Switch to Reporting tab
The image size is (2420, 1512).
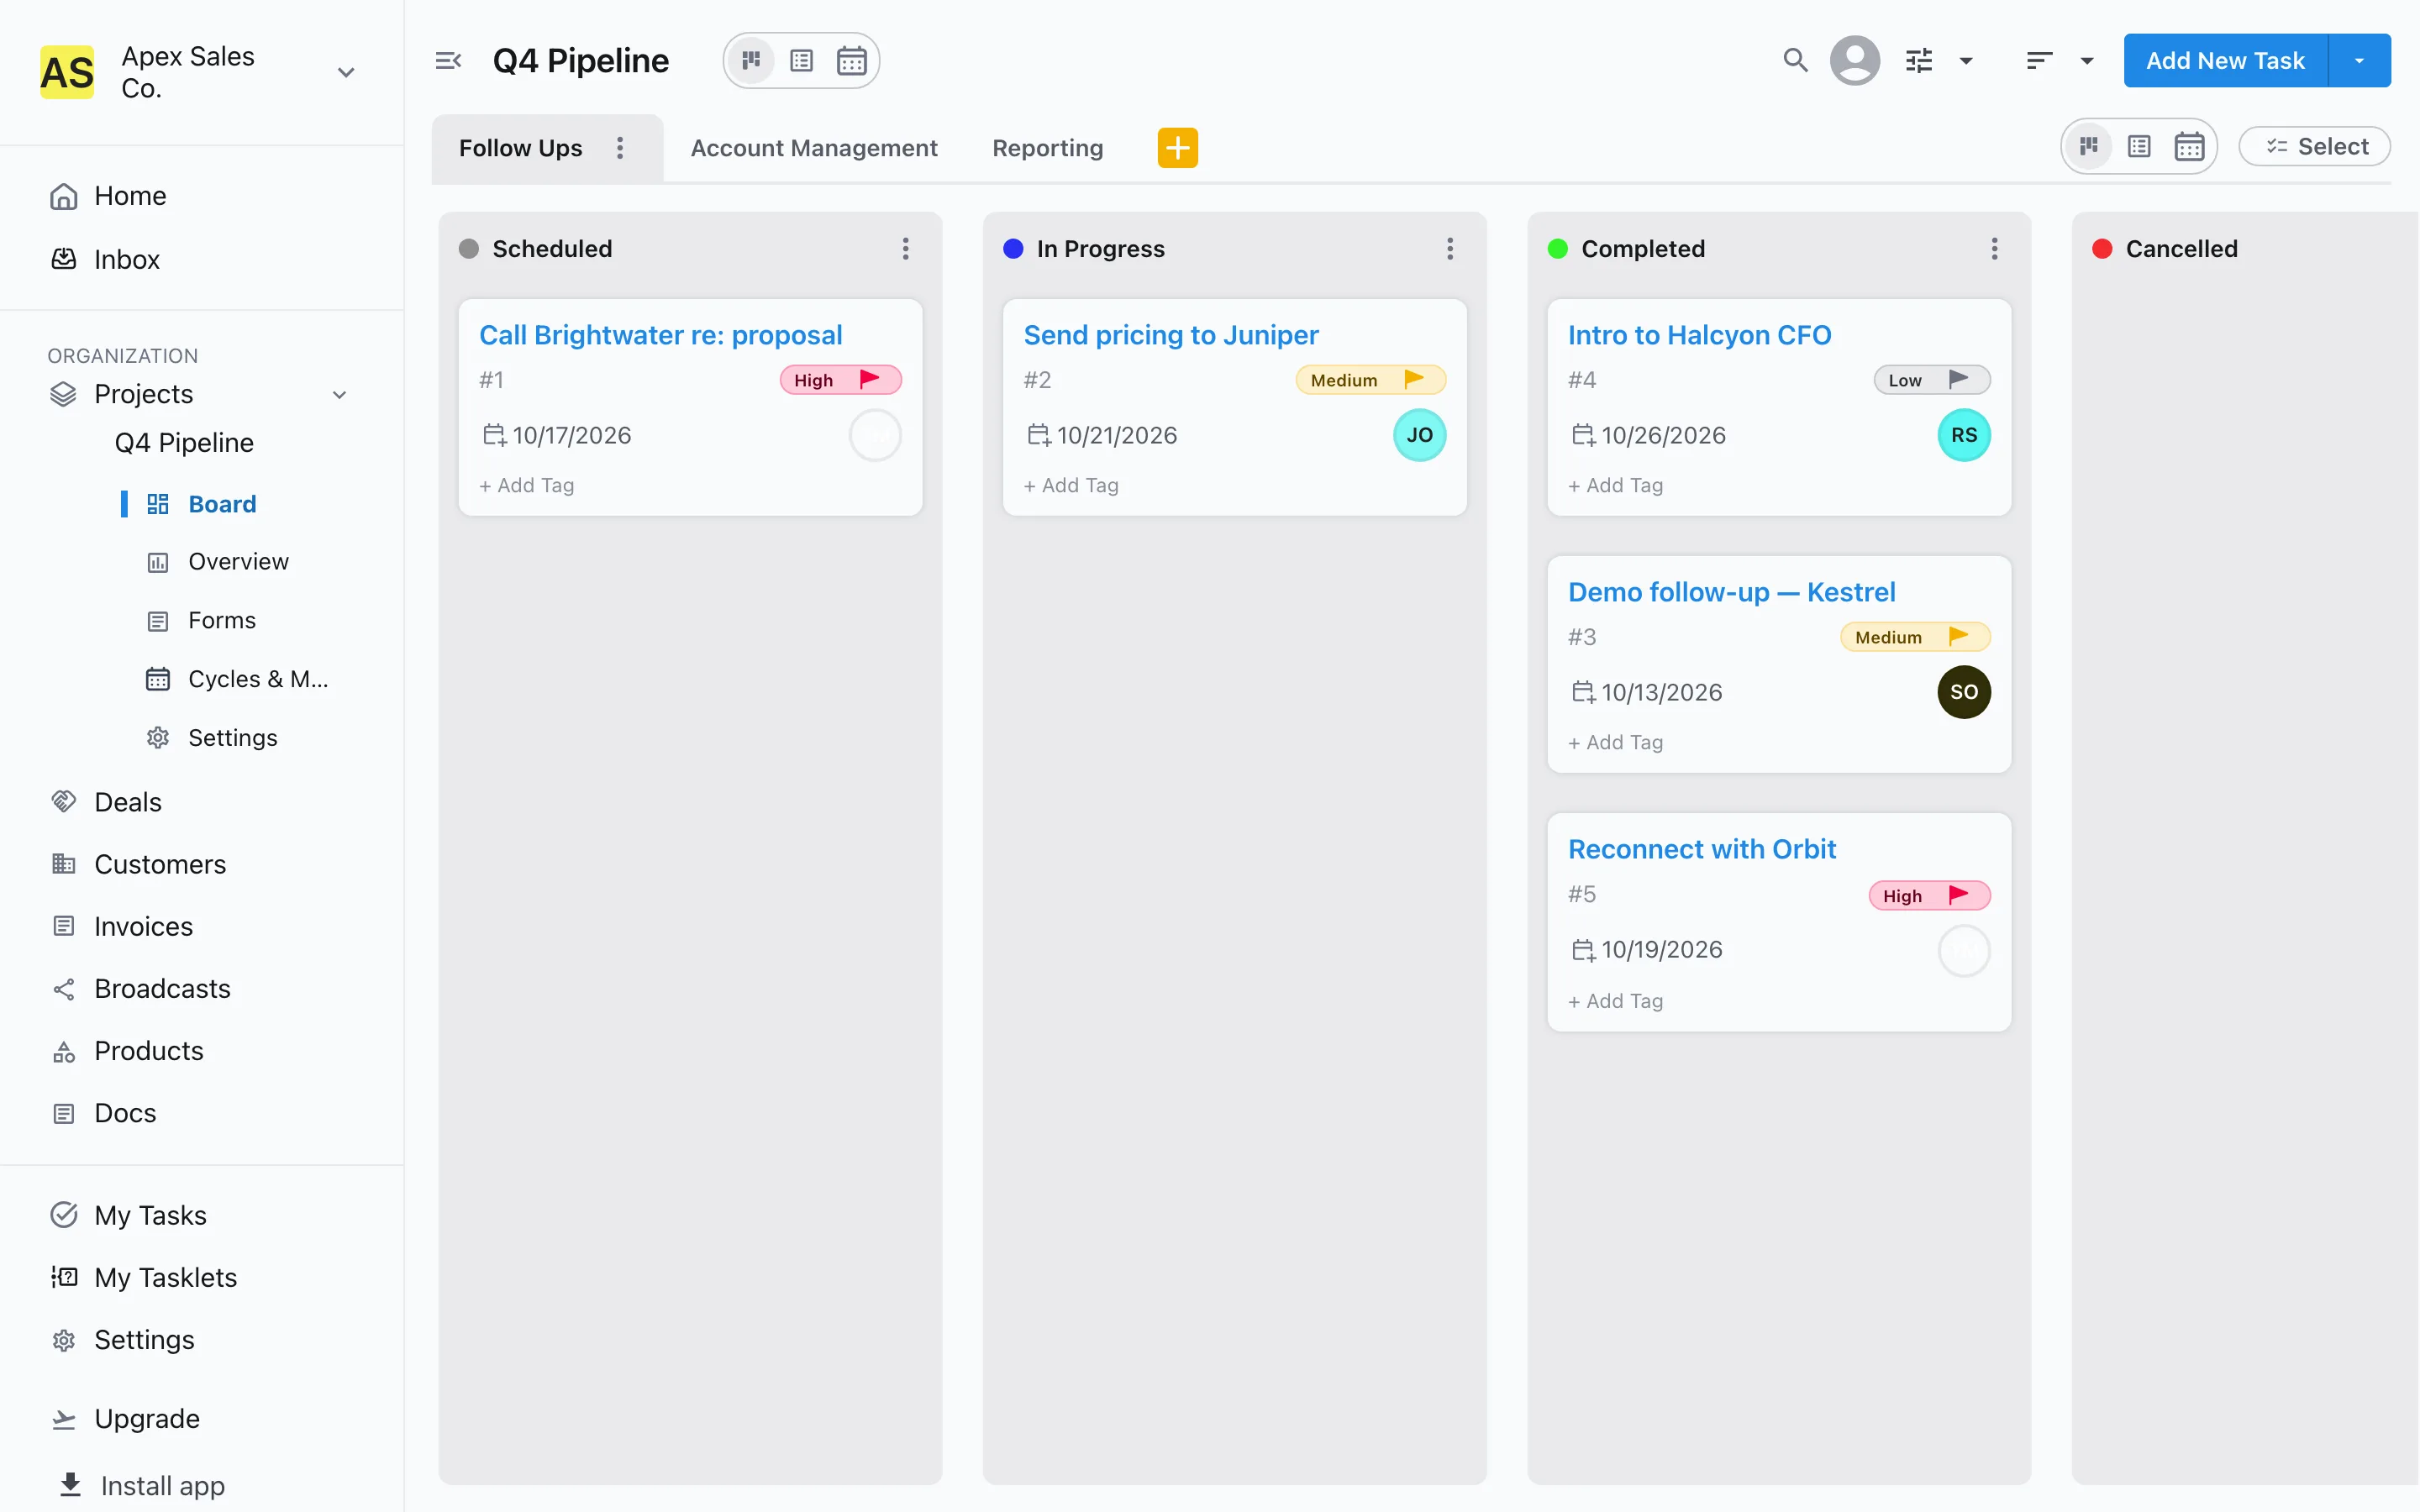click(x=1047, y=148)
